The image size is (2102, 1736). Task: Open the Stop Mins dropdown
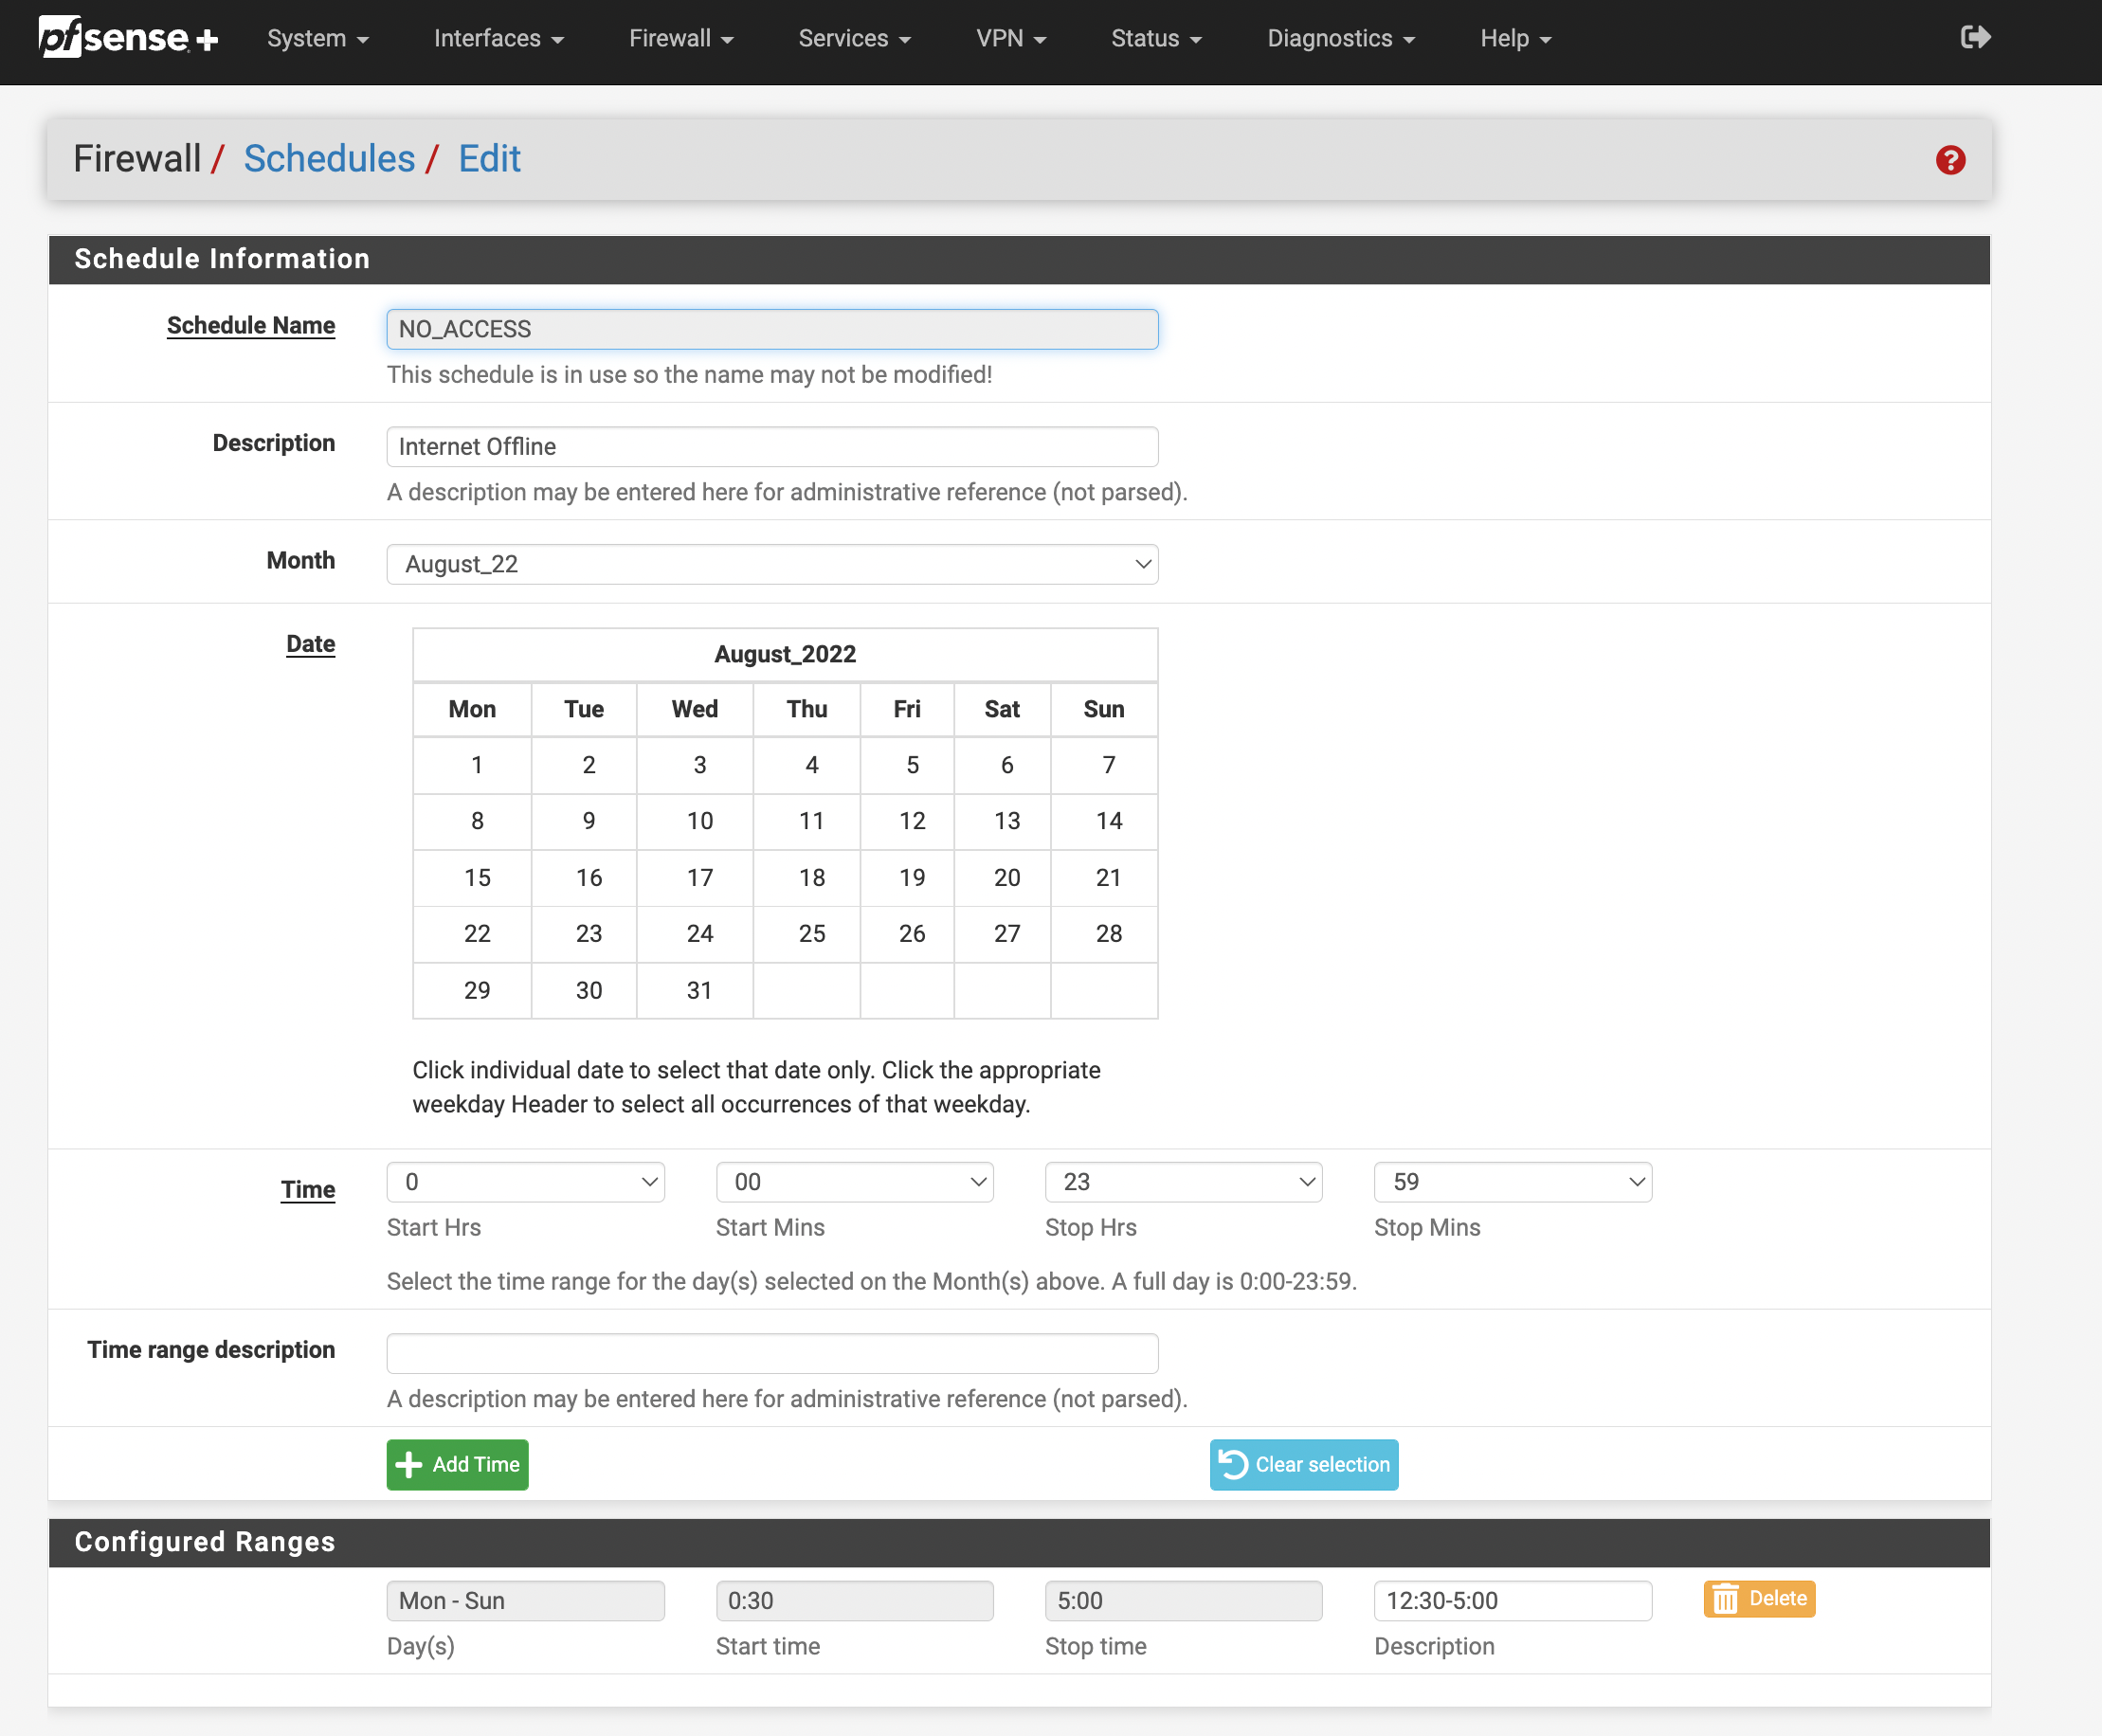point(1511,1181)
